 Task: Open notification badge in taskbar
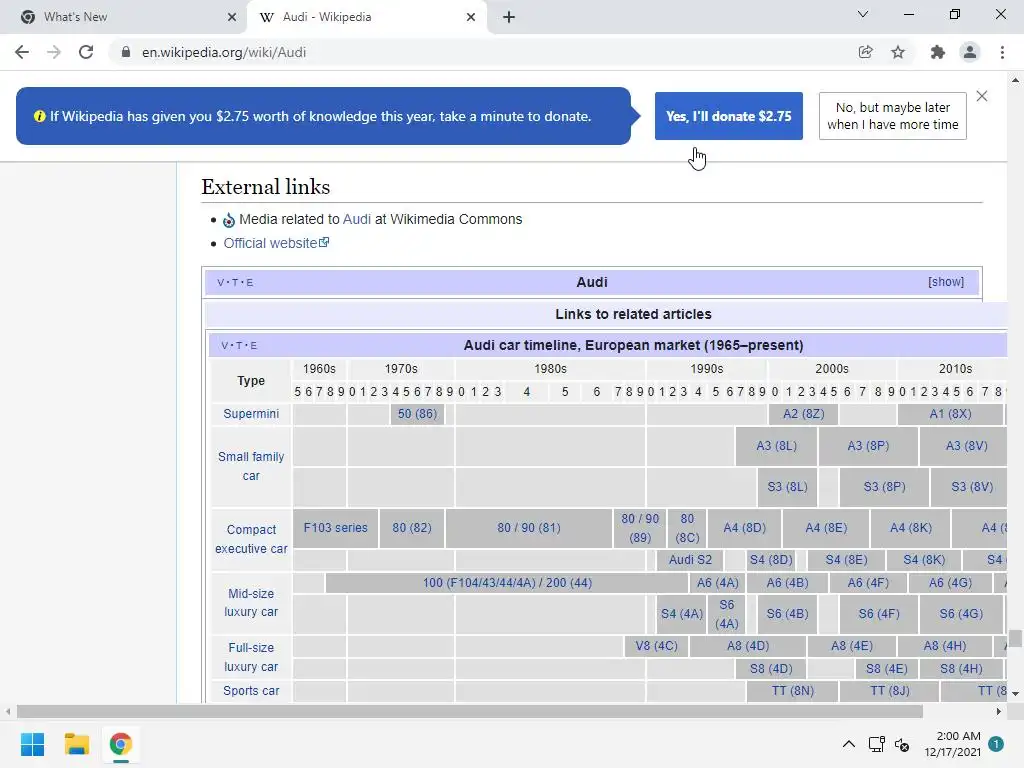point(996,744)
